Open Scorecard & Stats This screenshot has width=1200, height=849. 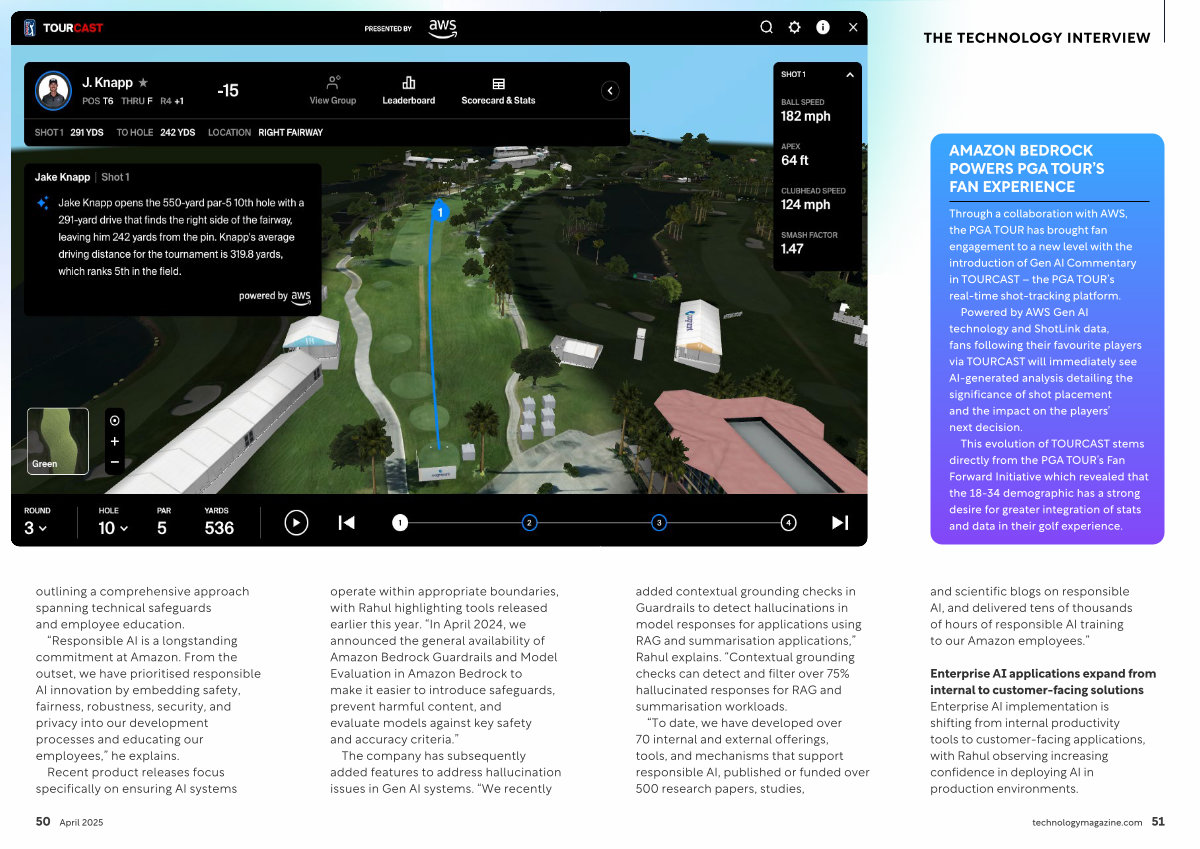tap(498, 90)
